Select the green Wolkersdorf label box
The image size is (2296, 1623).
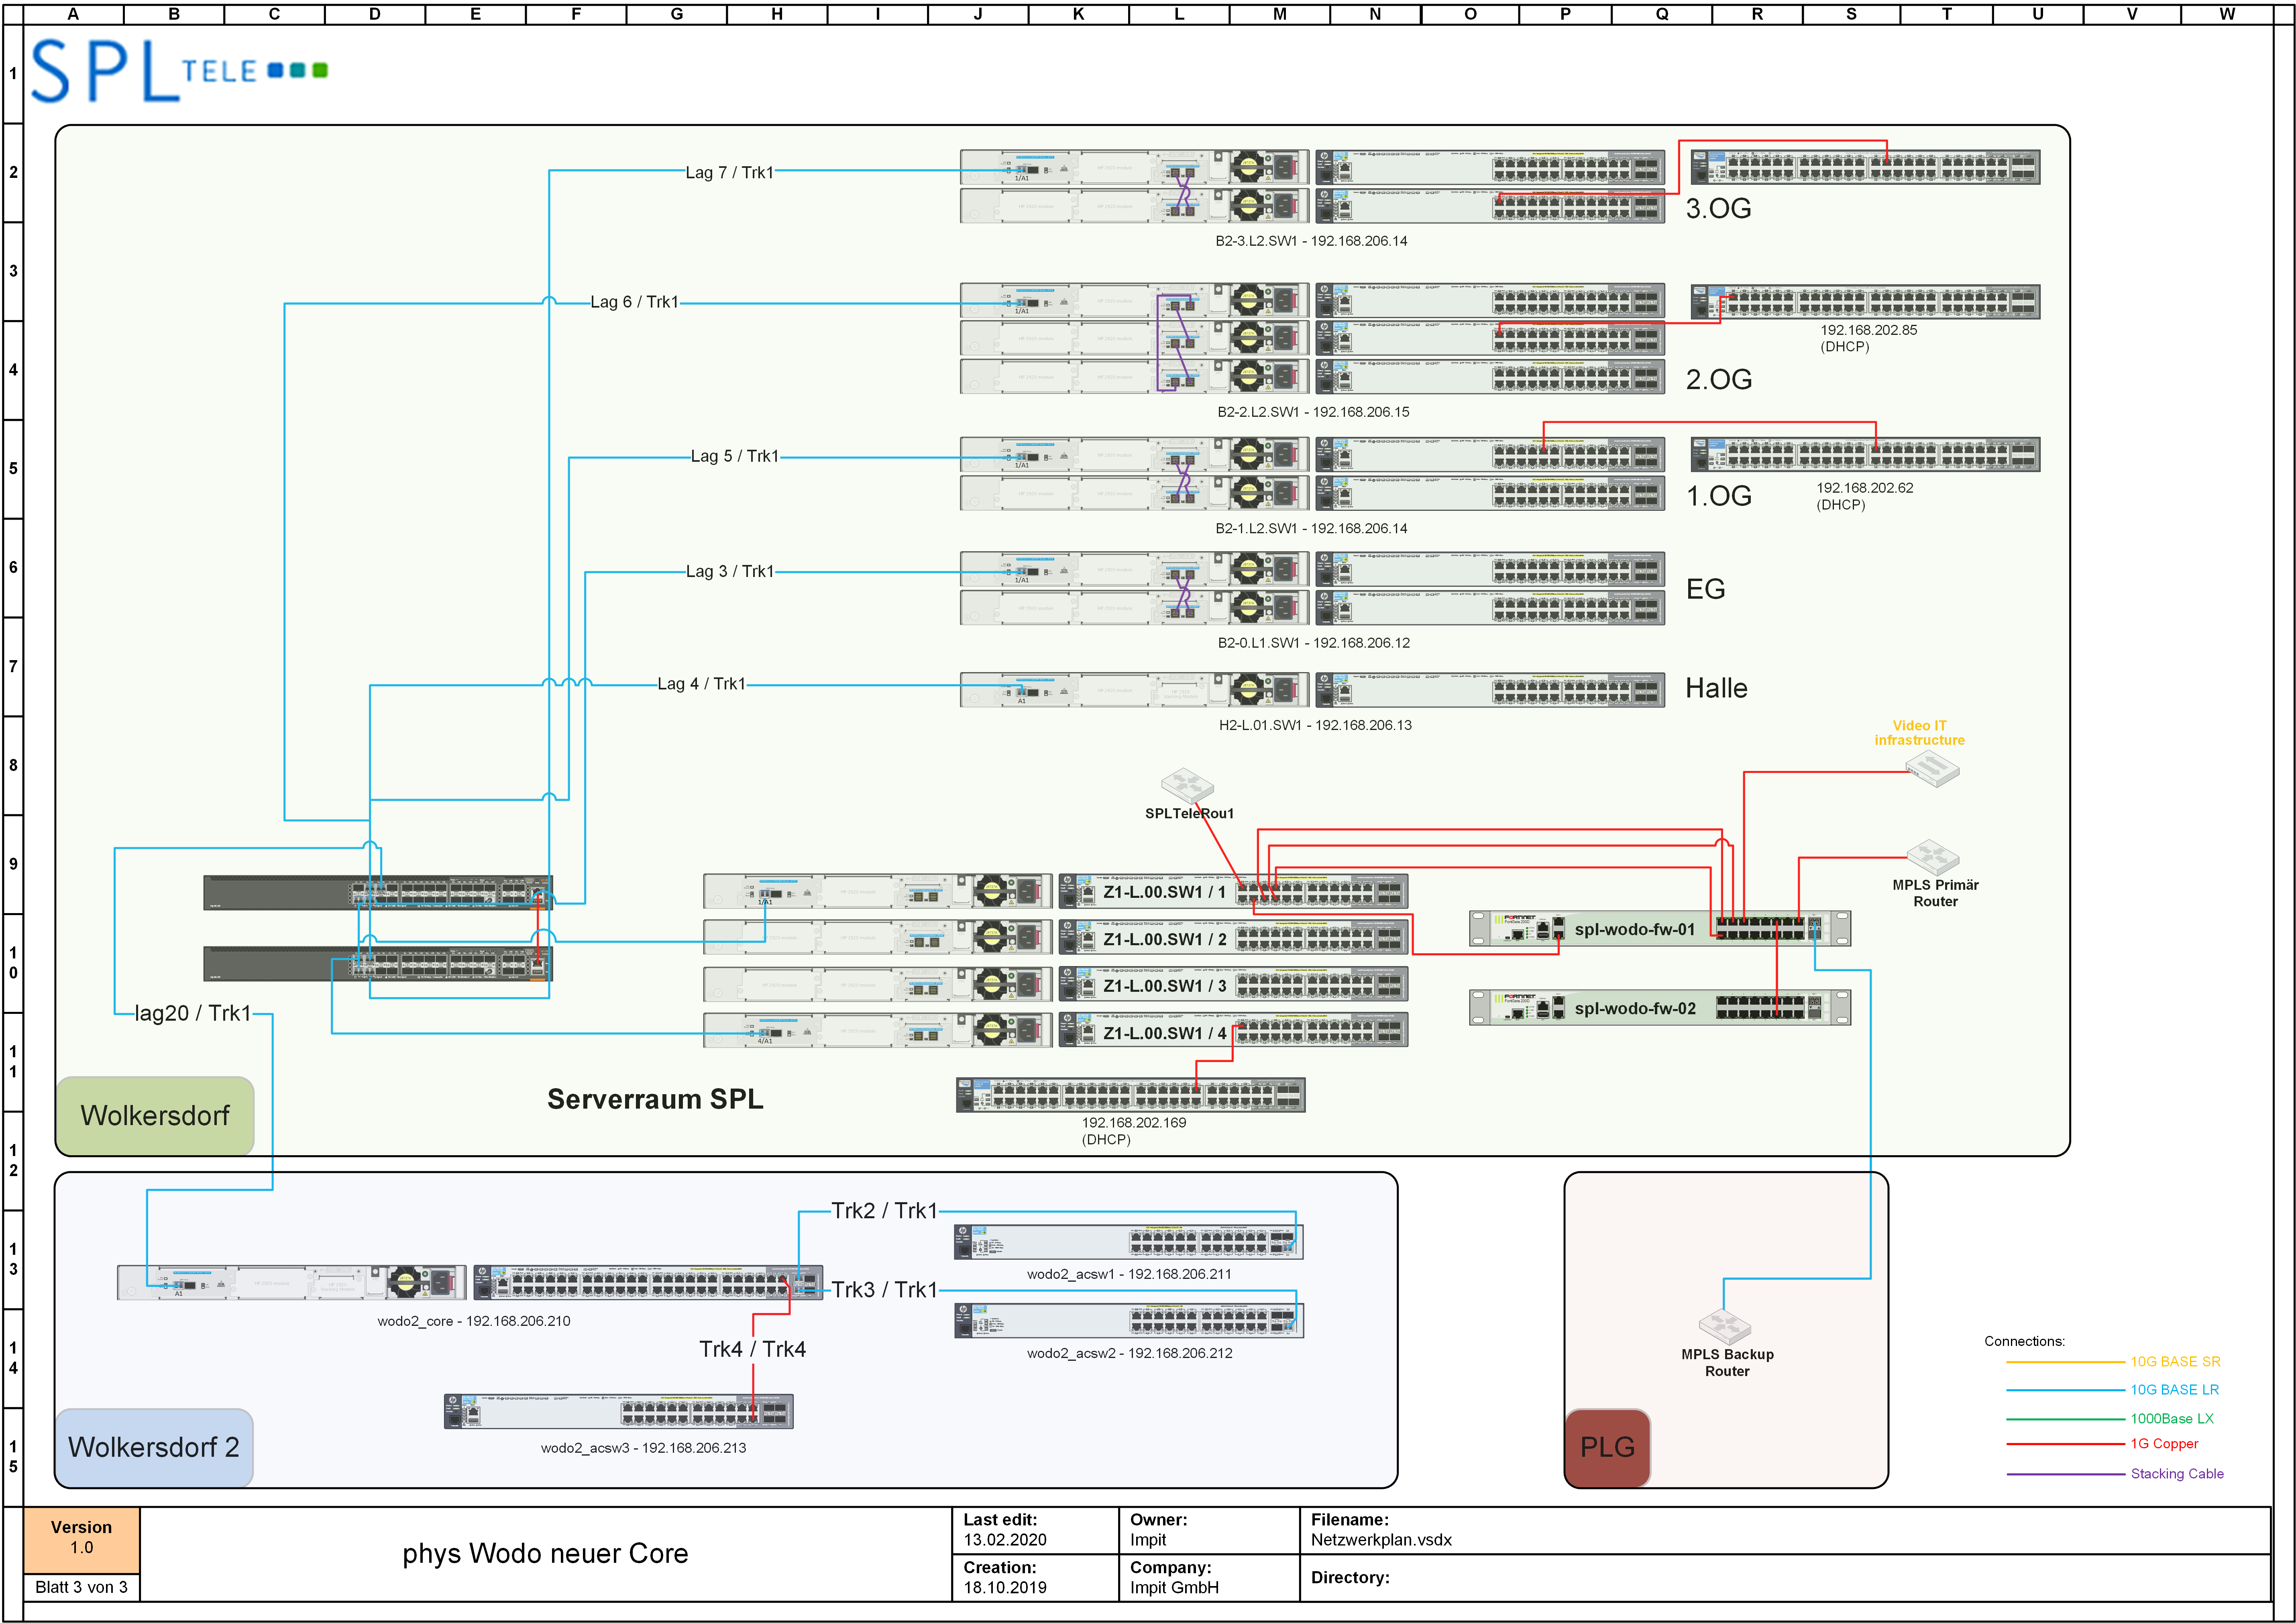pyautogui.click(x=155, y=1116)
